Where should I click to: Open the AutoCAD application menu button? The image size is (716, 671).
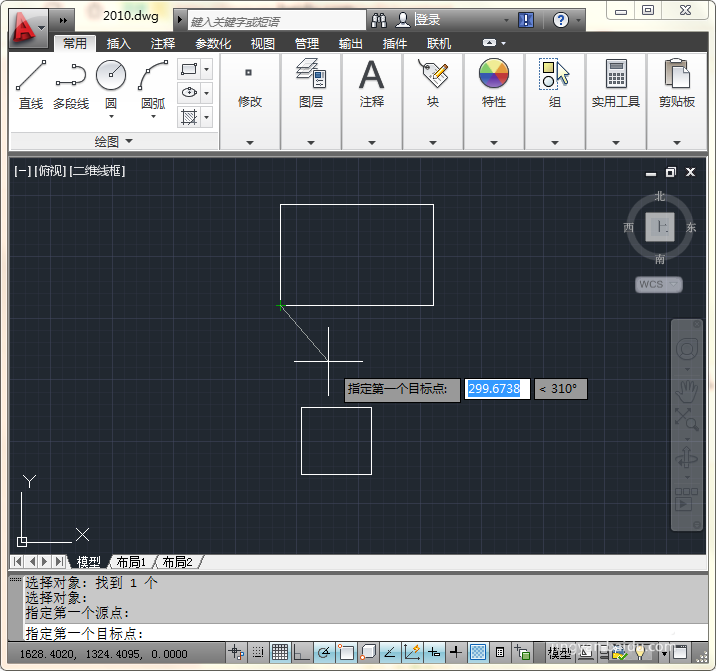[x=27, y=28]
